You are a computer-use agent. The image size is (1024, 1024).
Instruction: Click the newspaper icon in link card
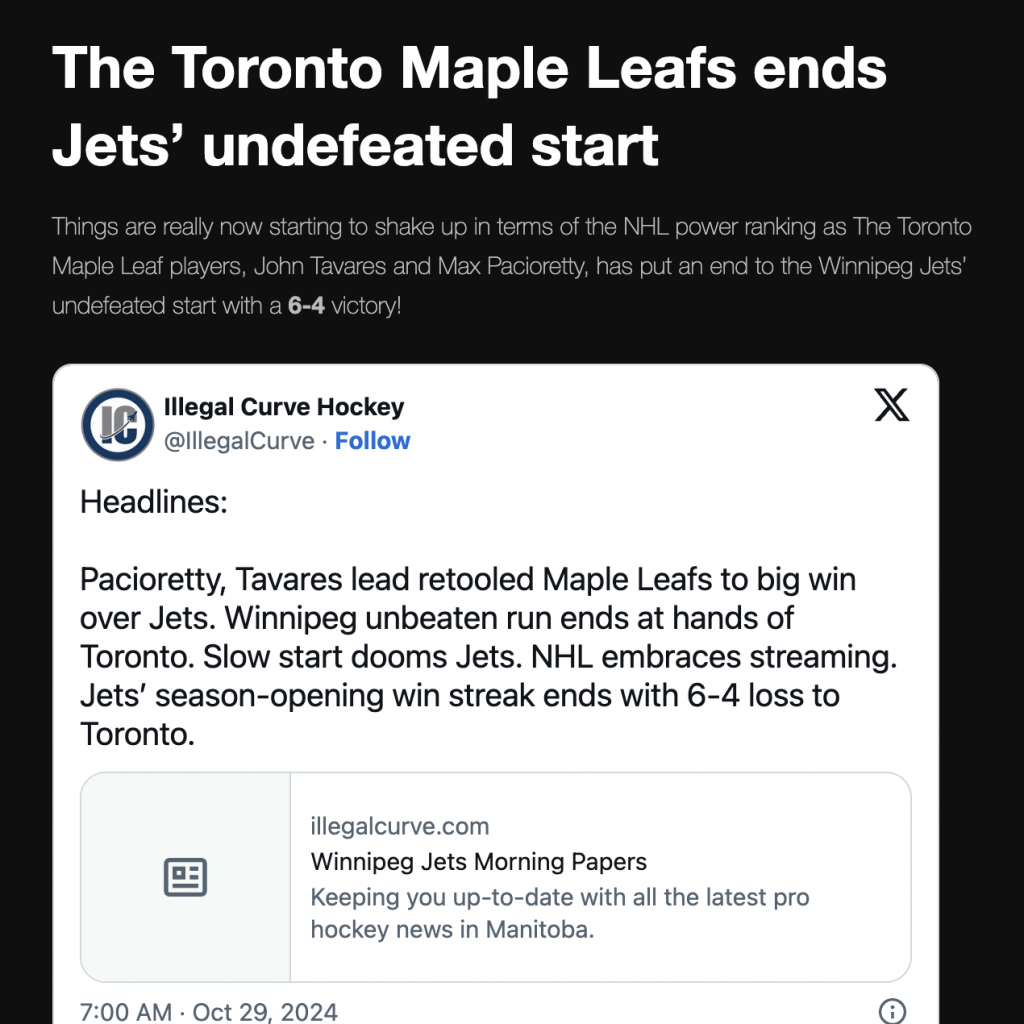click(x=185, y=877)
